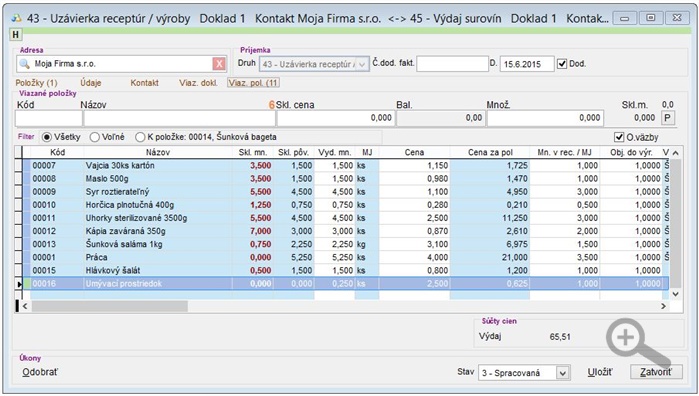Screen dimensions: 699x396
Task: Click the row selector of Vajcia row
Action: (19, 165)
